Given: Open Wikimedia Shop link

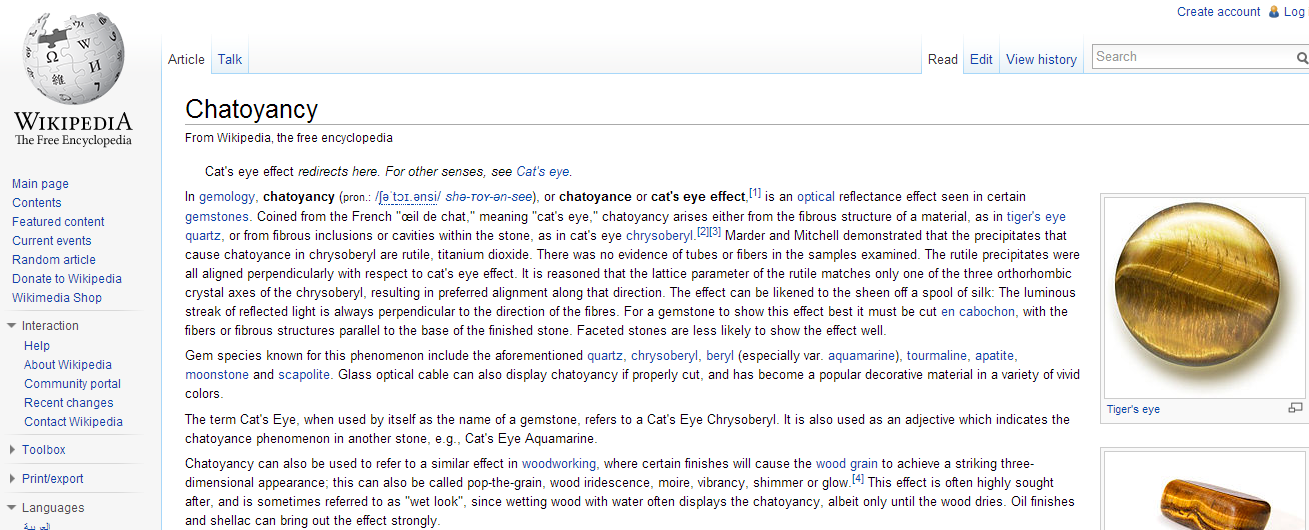Looking at the screenshot, I should pos(57,298).
